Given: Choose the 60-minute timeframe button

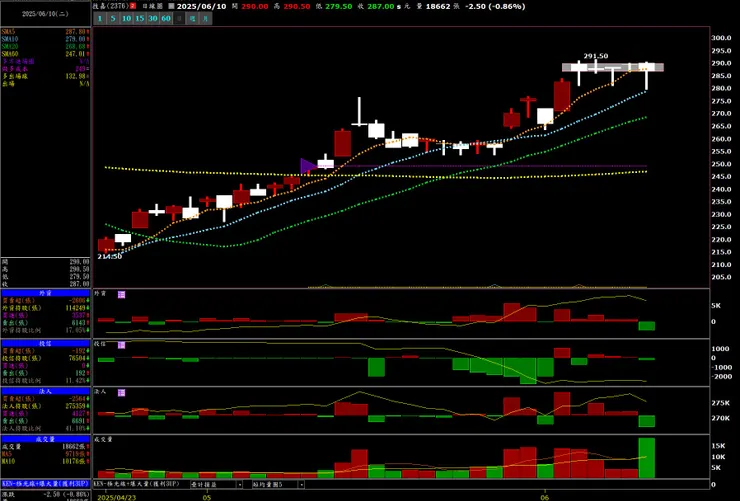Looking at the screenshot, I should (x=166, y=18).
